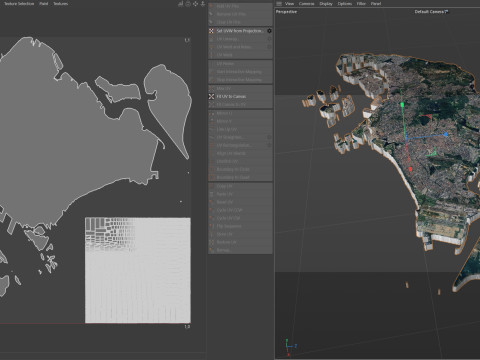Run UV Rectangularize command
This screenshot has height=360, width=480.
point(240,145)
